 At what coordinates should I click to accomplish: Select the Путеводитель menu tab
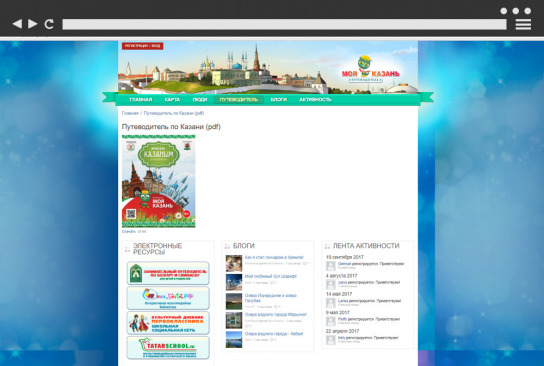[239, 100]
